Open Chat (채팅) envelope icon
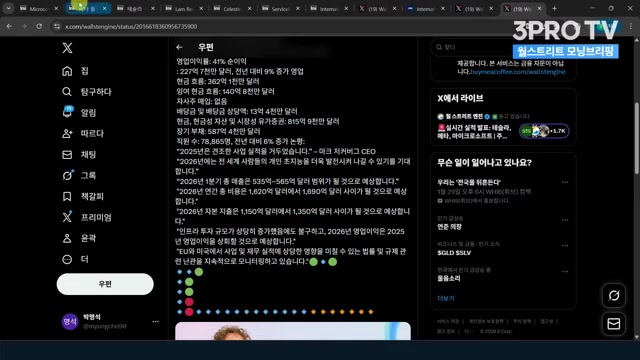Screen dimensions: 640x360 (x=67, y=155)
